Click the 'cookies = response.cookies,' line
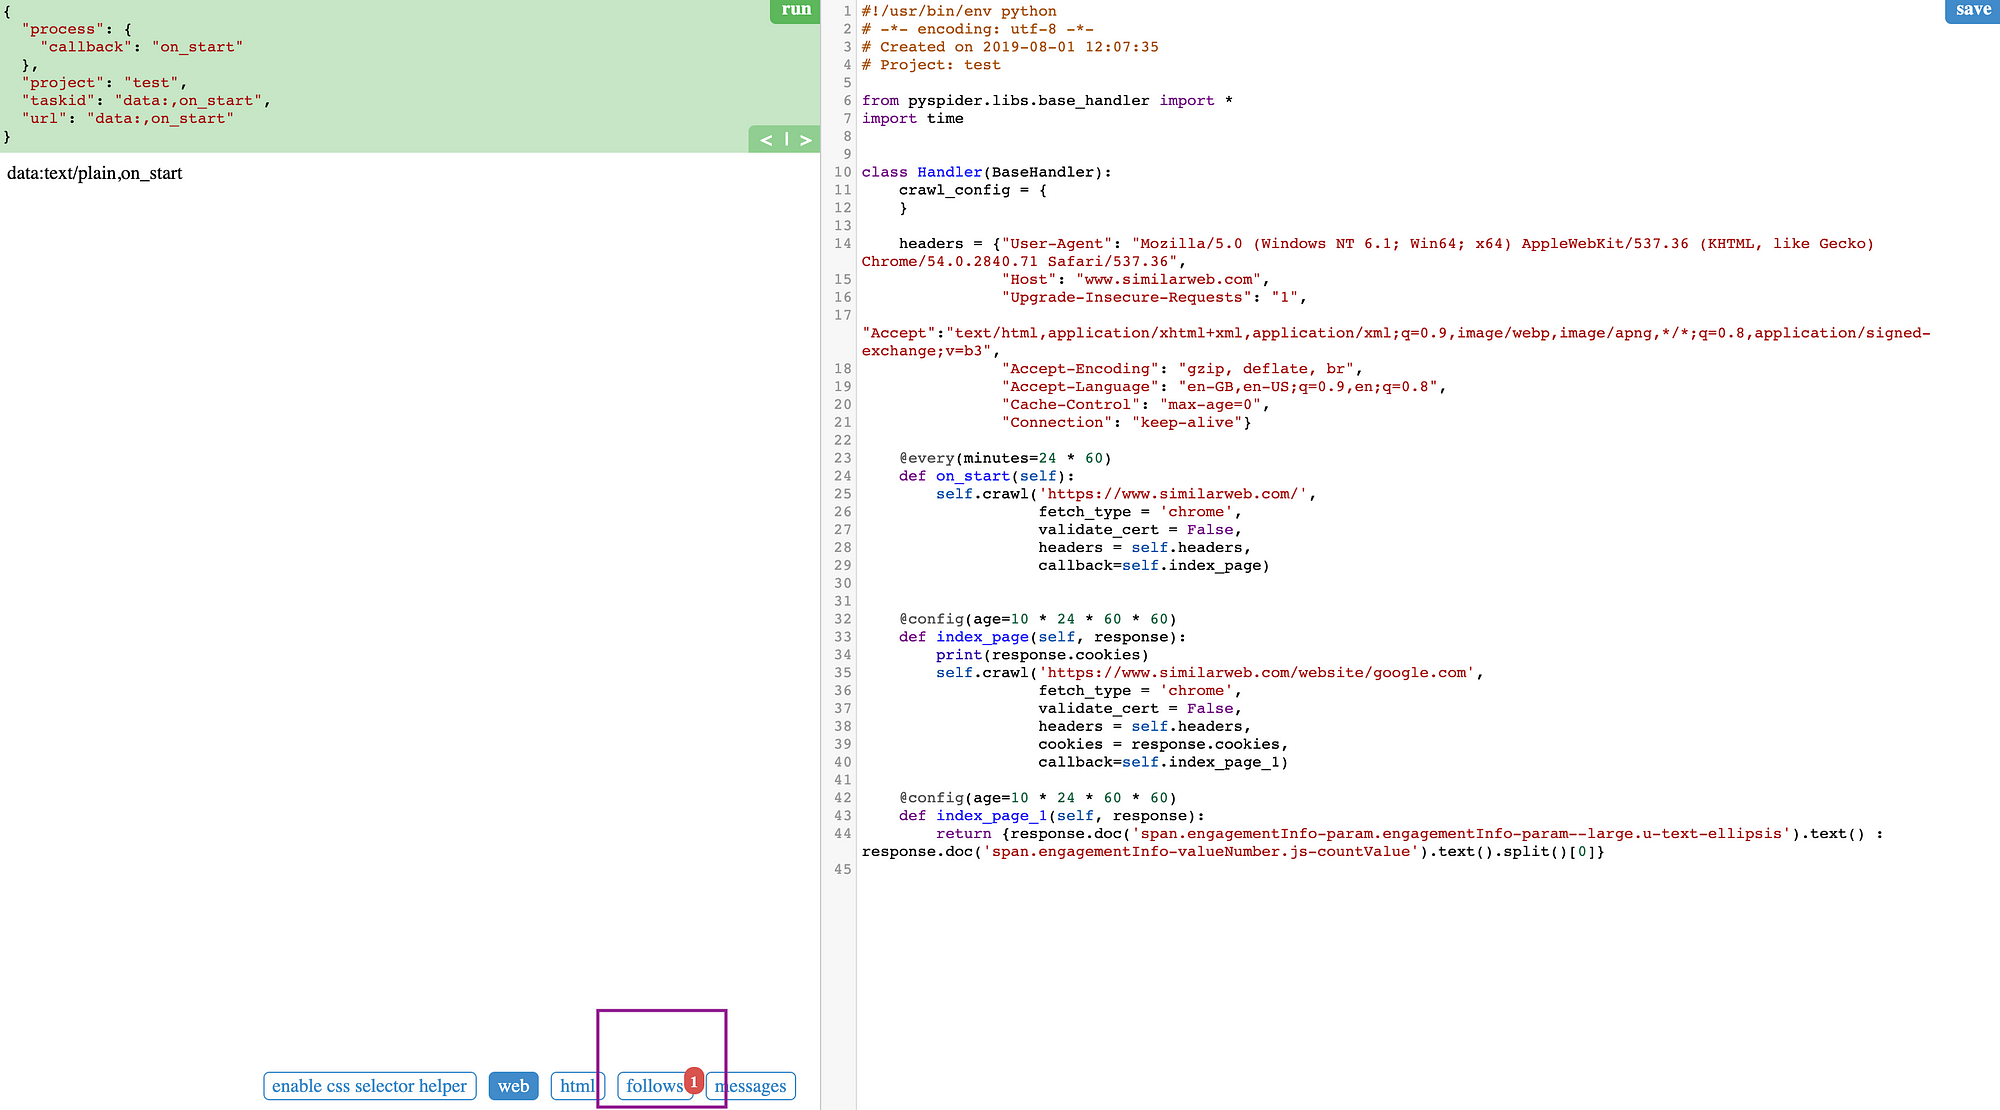2000x1110 pixels. 1163,745
